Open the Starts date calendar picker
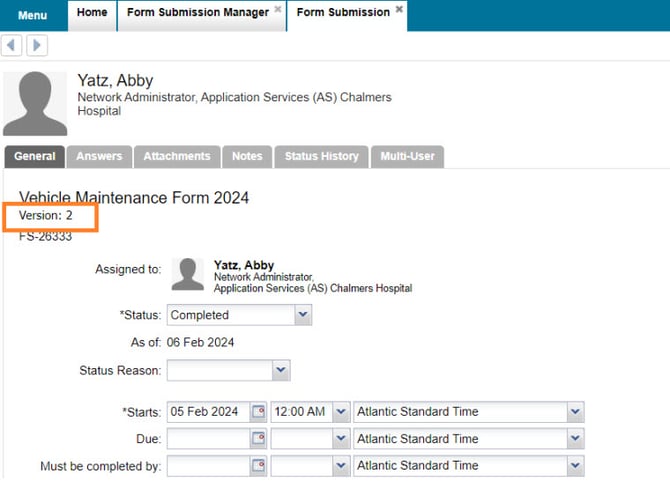Screen dimensions: 670x496 coord(258,412)
